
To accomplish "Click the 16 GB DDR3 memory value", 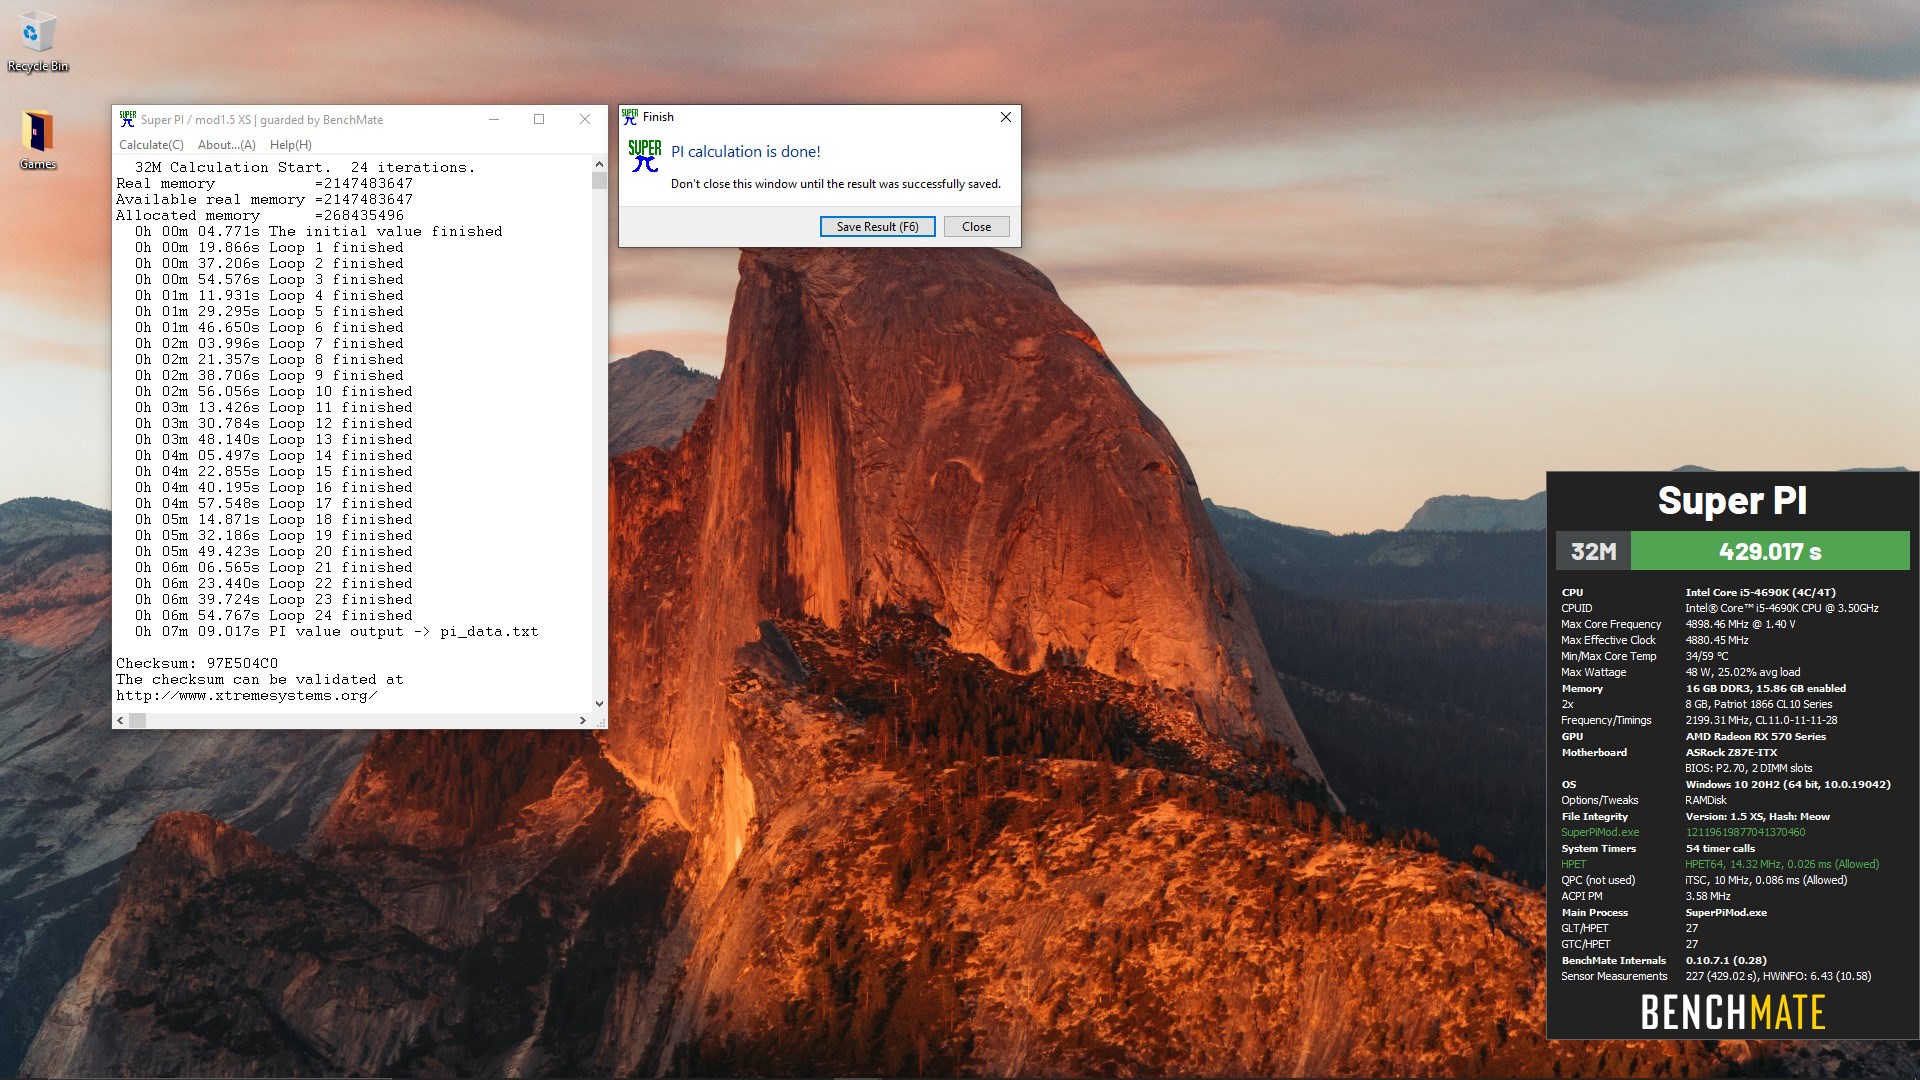I will (x=1765, y=688).
